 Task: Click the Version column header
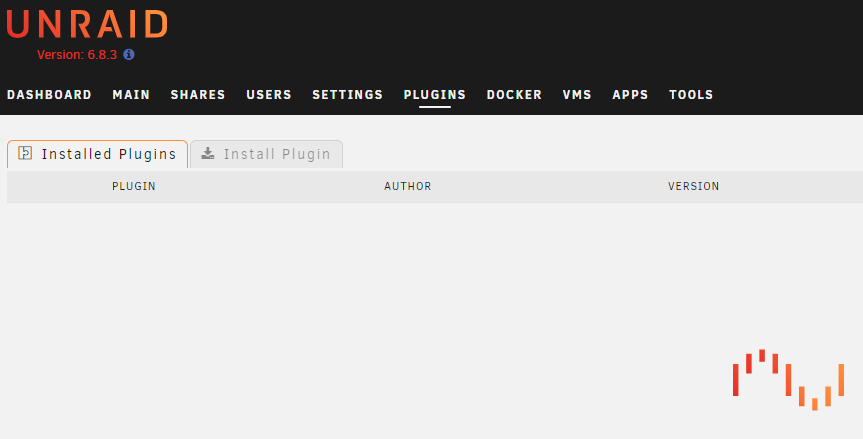click(693, 186)
